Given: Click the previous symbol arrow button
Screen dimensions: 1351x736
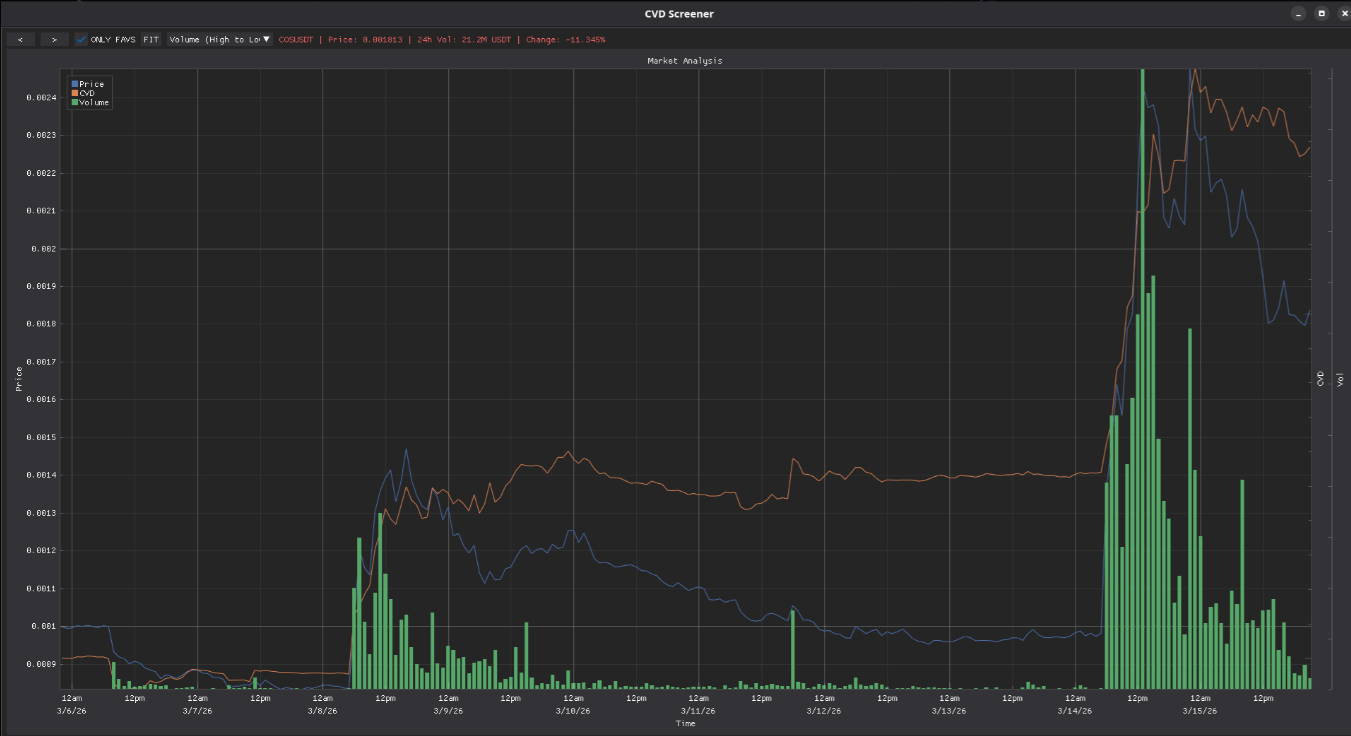Looking at the screenshot, I should [20, 39].
